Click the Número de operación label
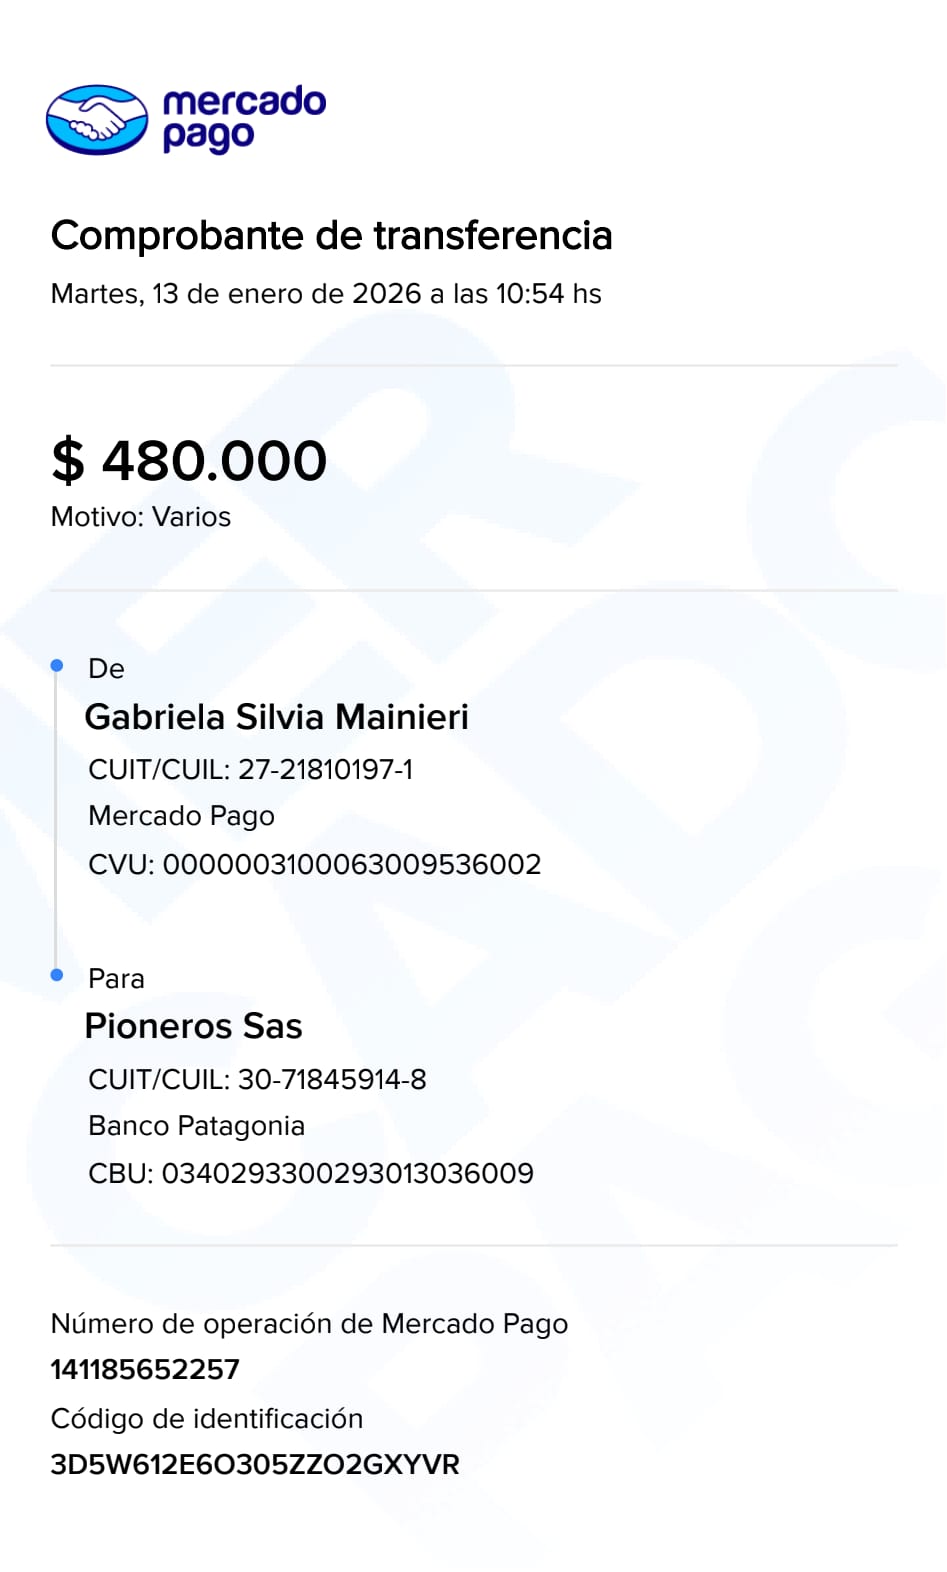Image resolution: width=947 pixels, height=1572 pixels. click(x=309, y=1324)
